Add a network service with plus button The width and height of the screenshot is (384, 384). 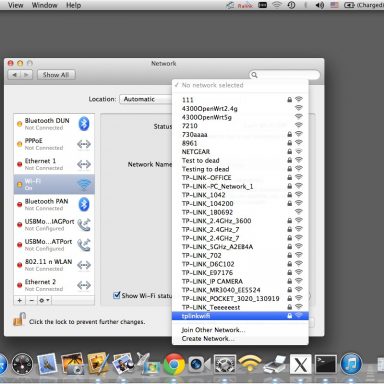[x=20, y=300]
